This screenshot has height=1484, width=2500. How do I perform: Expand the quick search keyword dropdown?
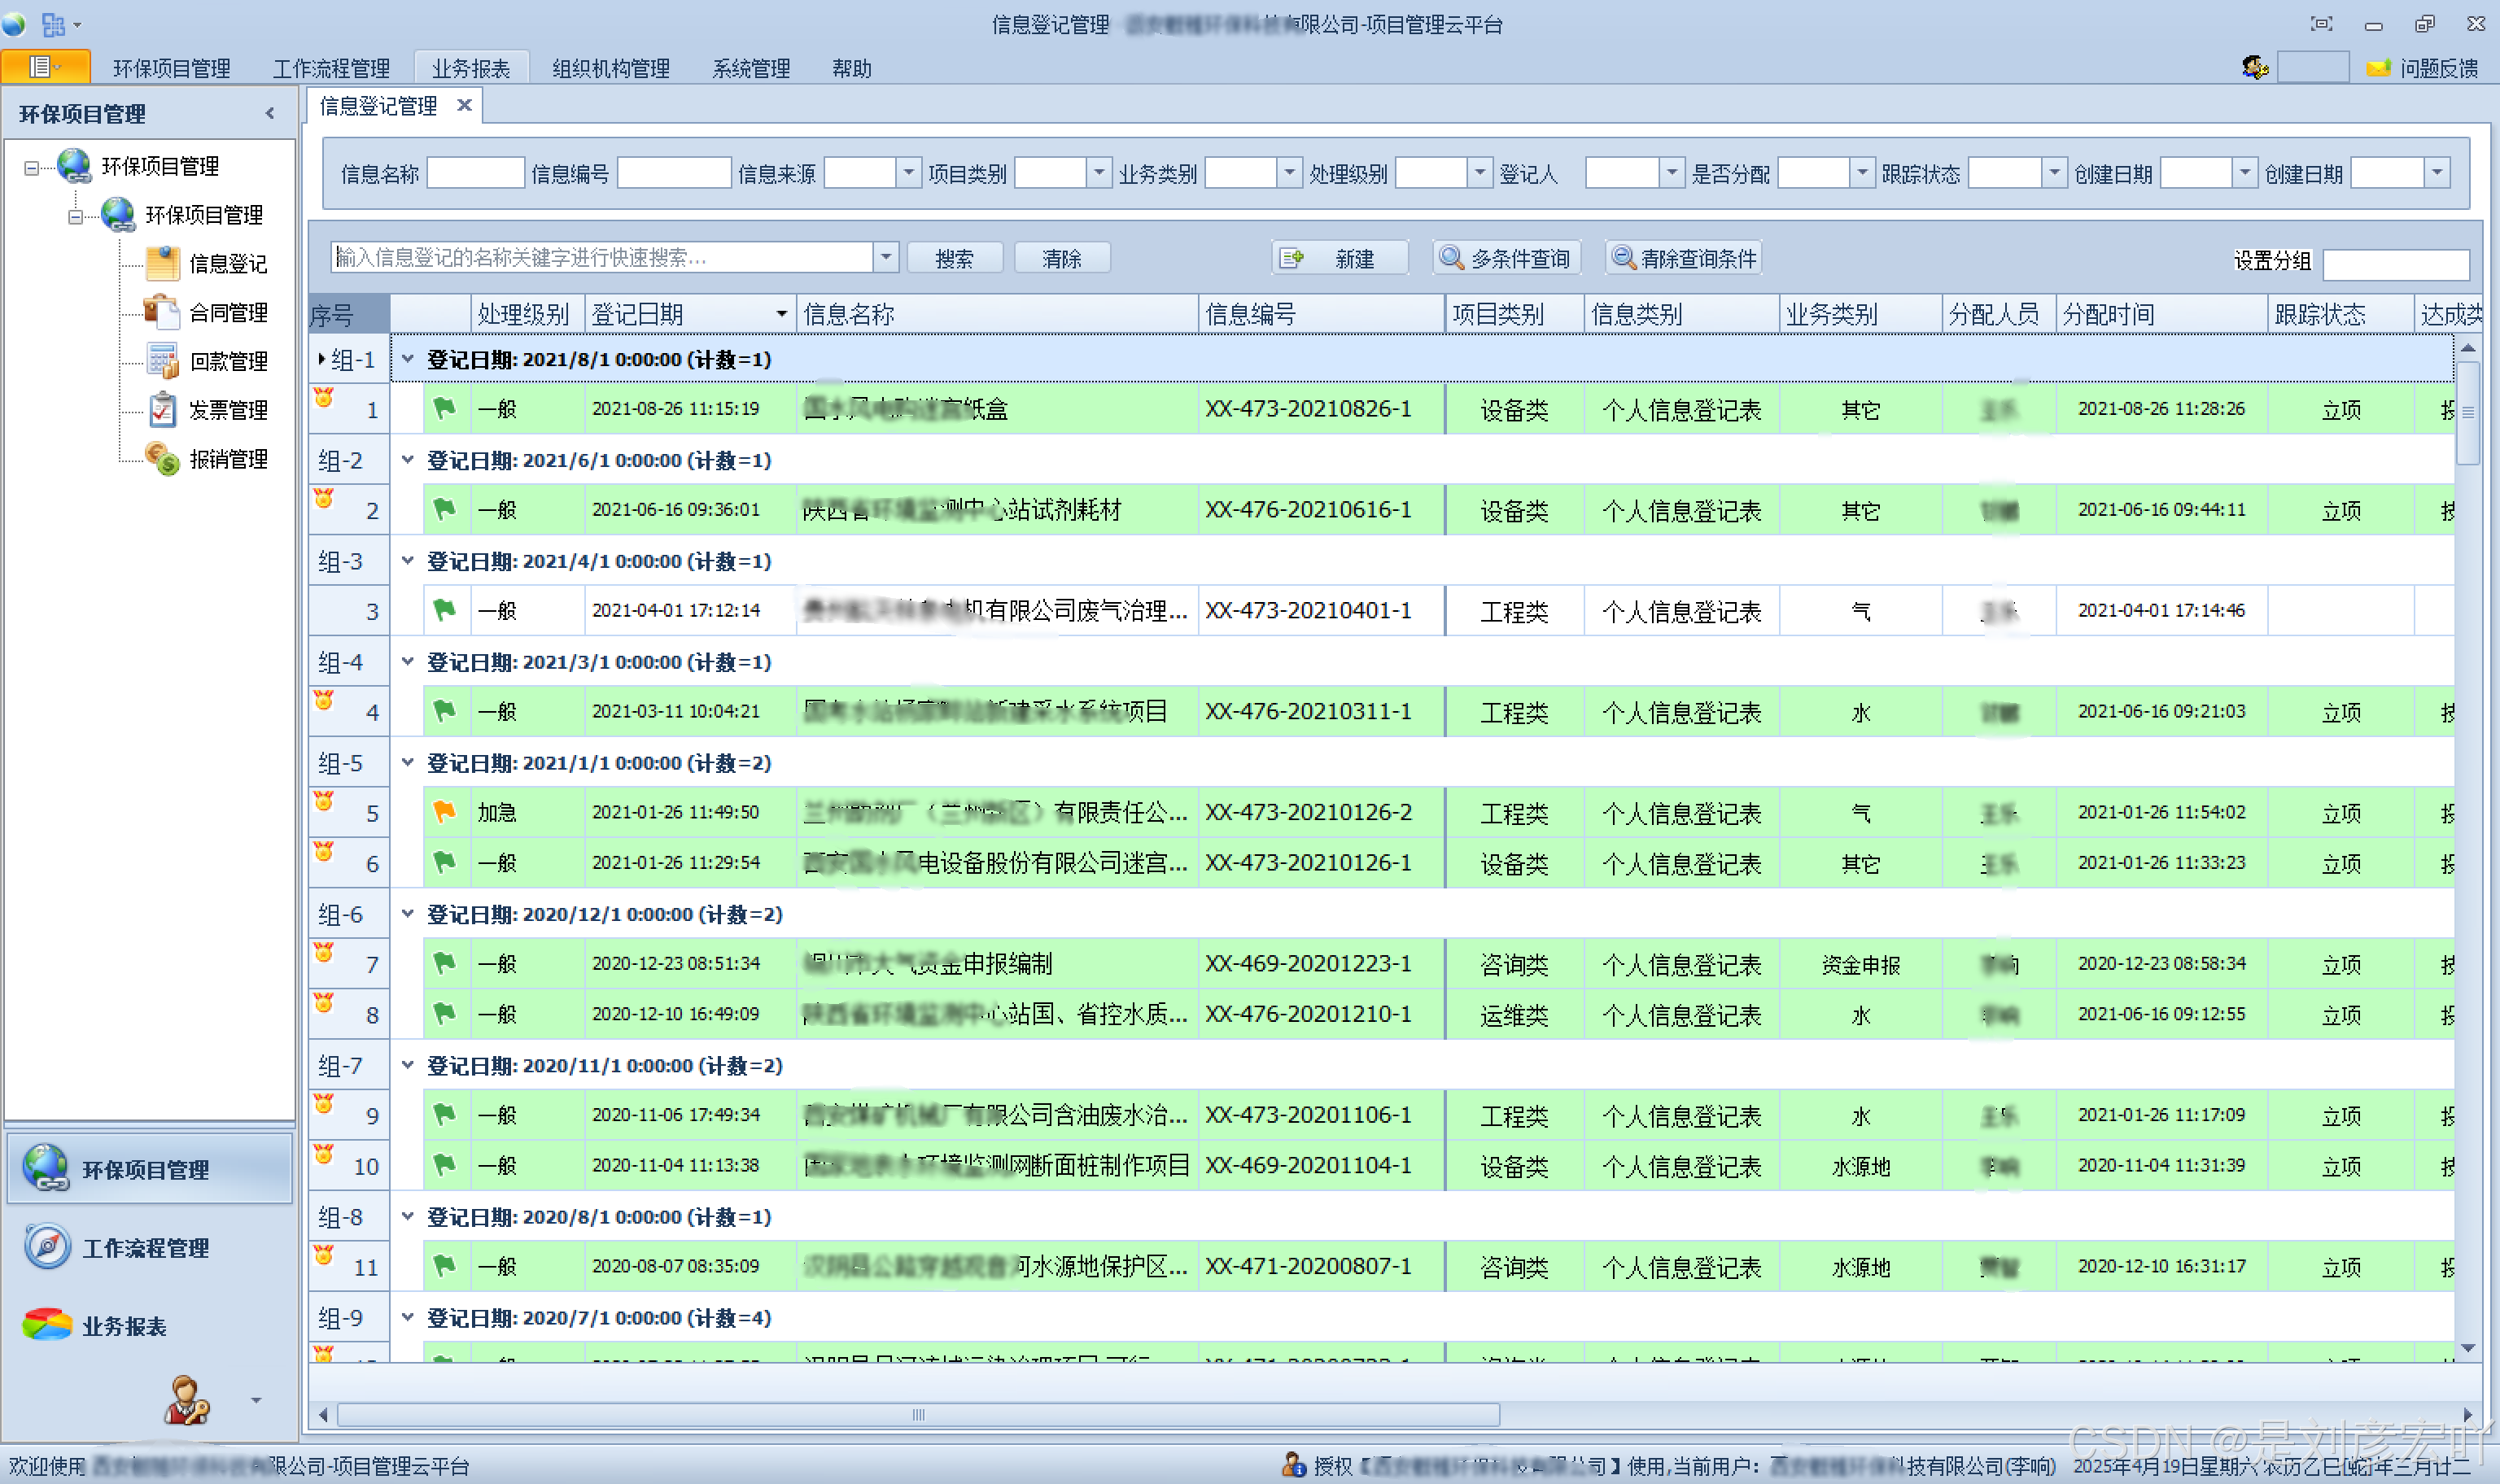[886, 258]
